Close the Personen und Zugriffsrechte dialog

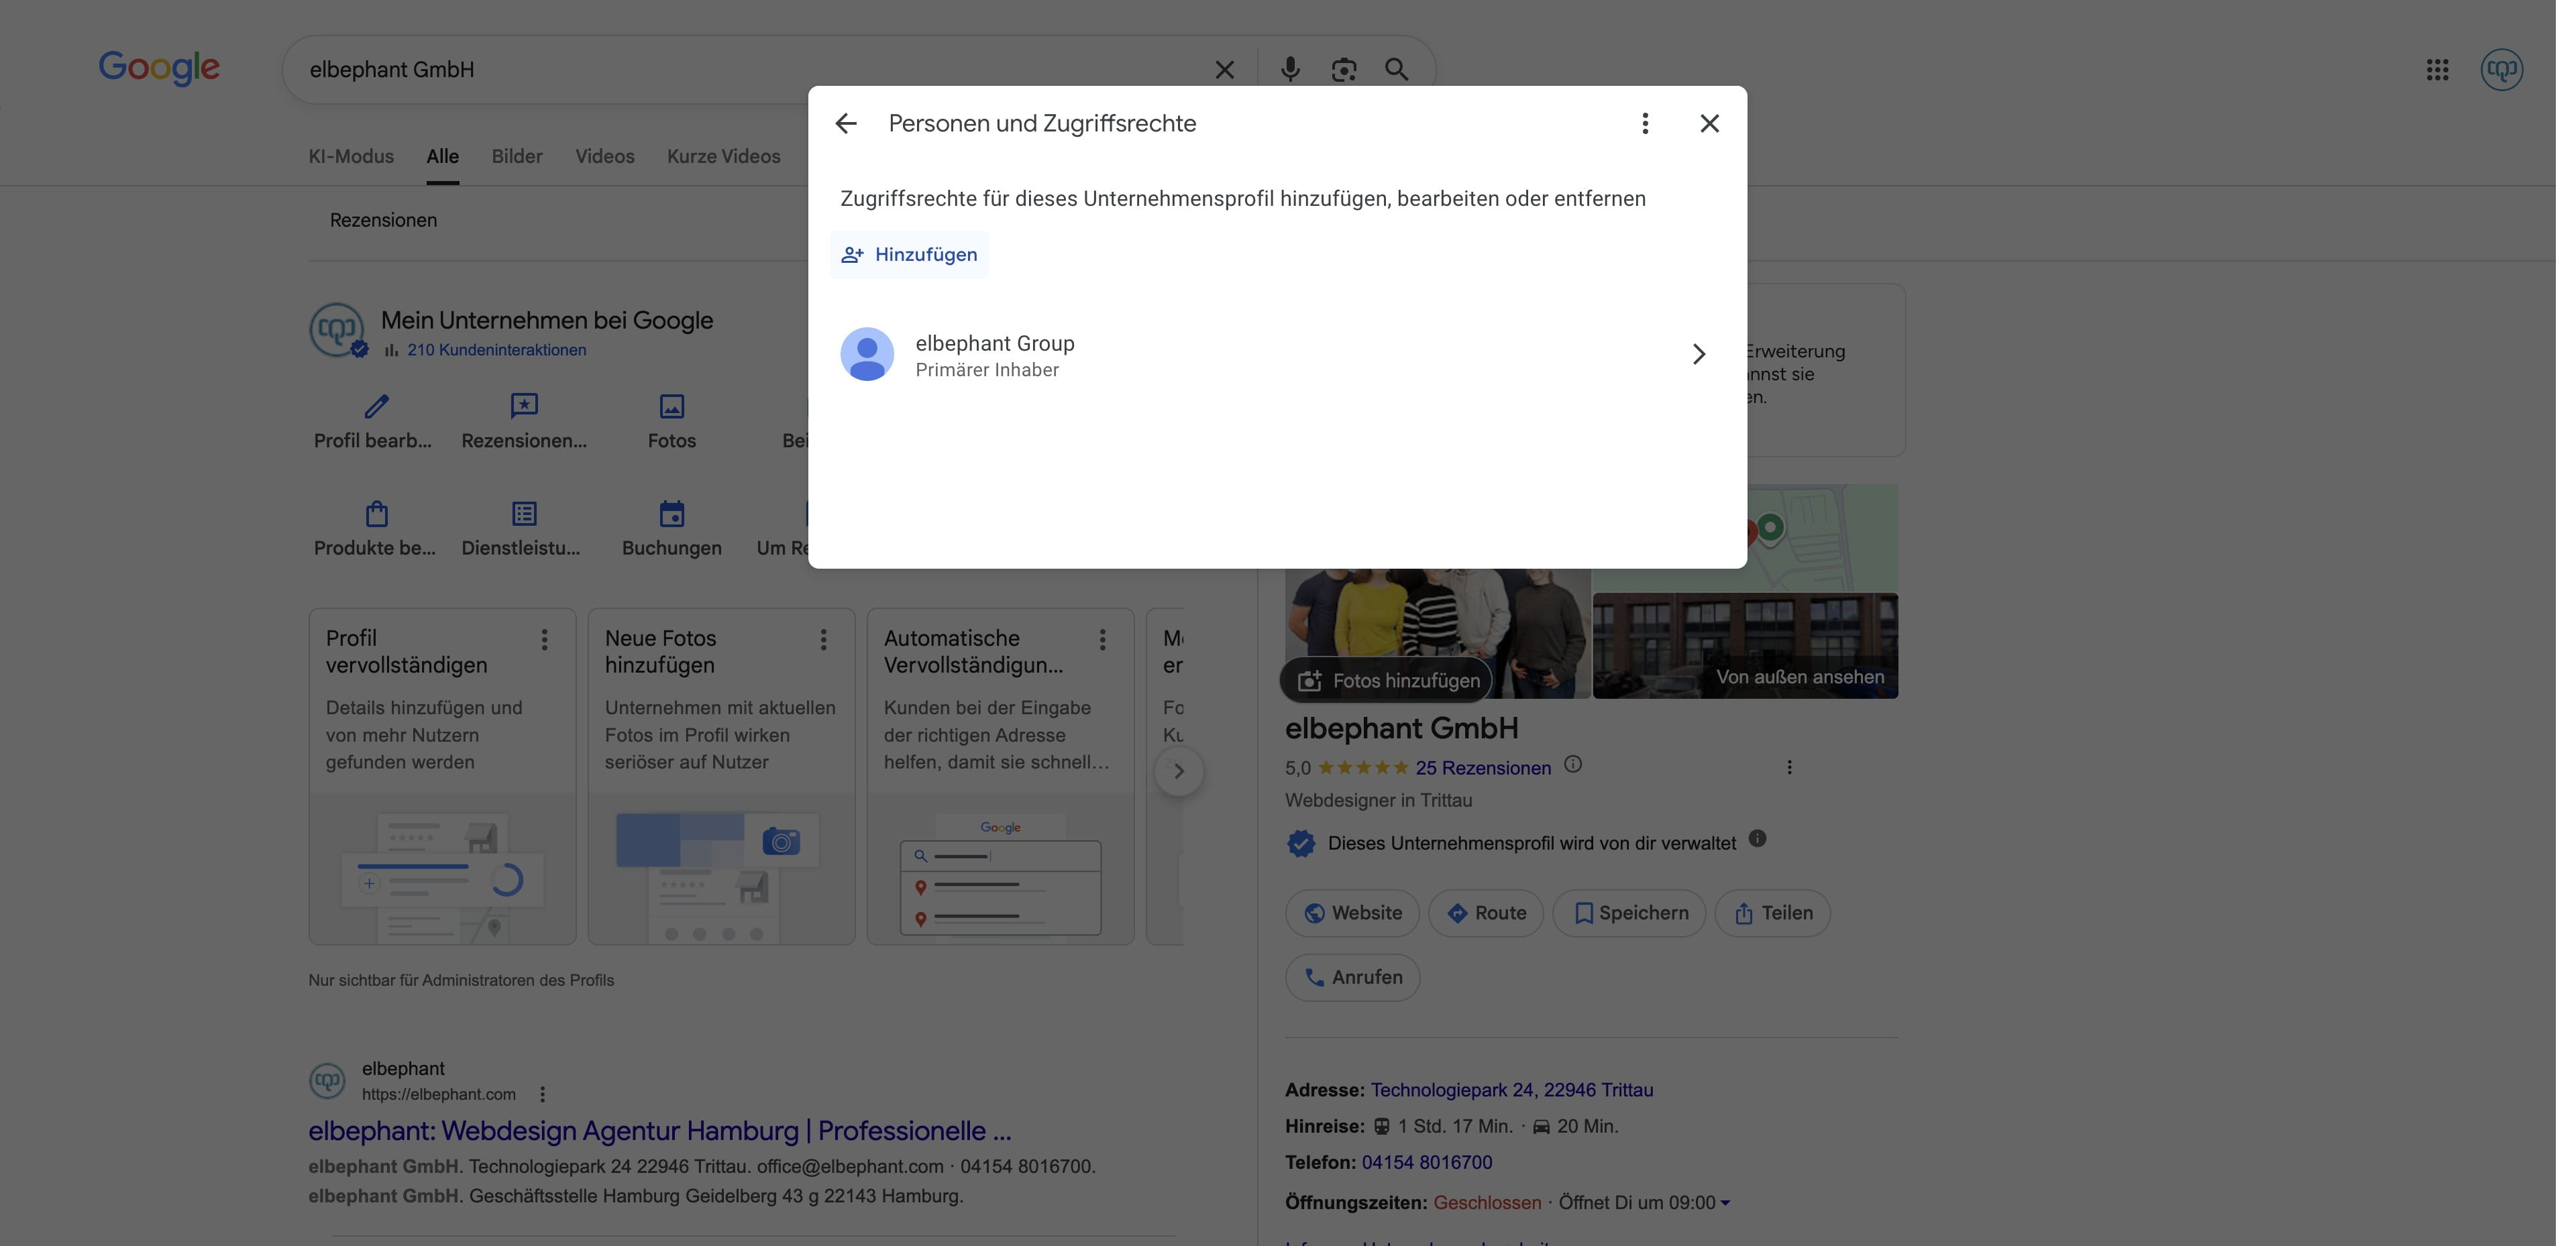click(x=1709, y=123)
